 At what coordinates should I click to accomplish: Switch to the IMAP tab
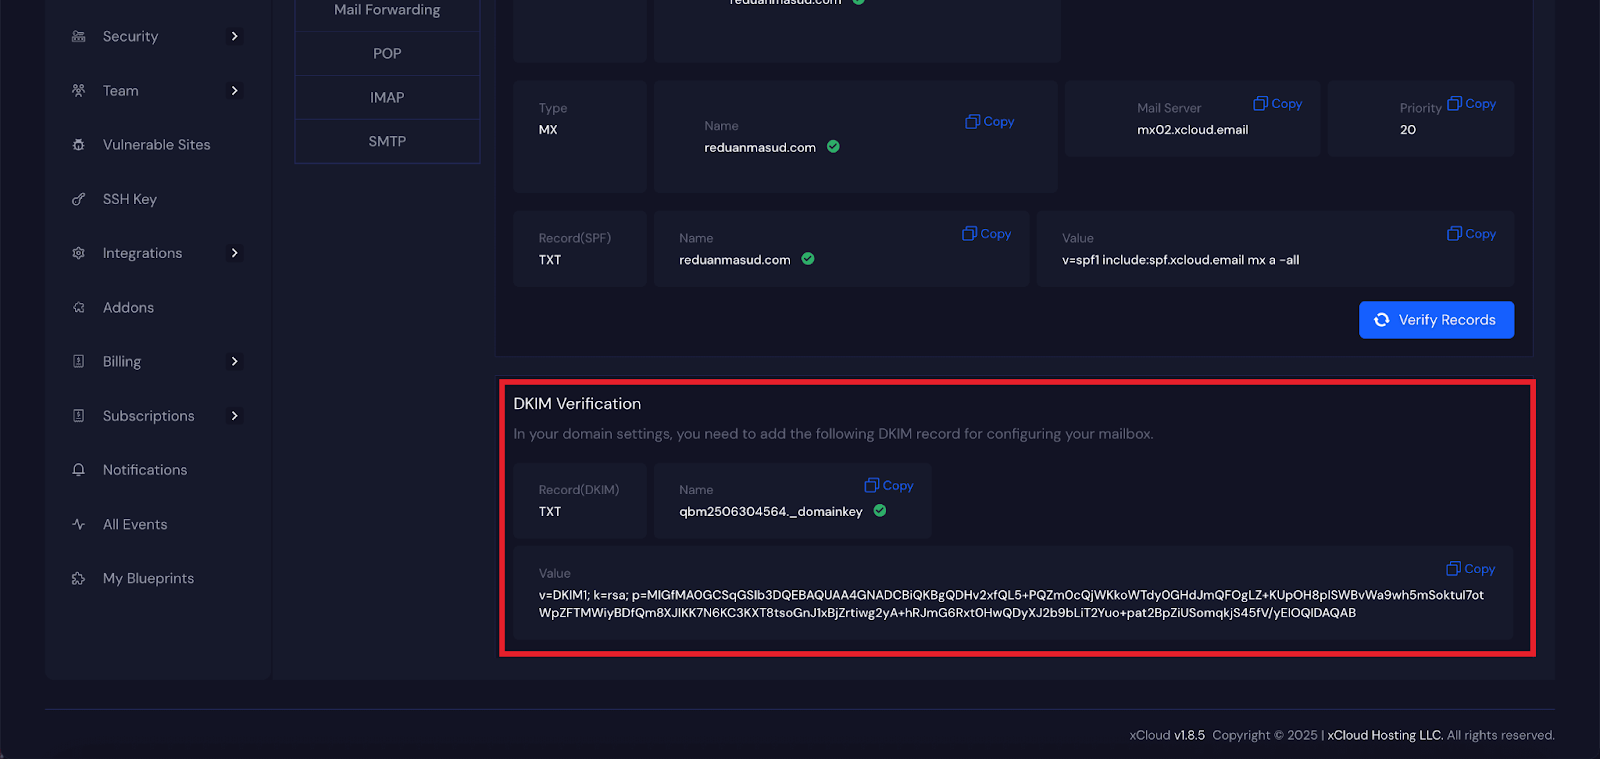(x=387, y=98)
